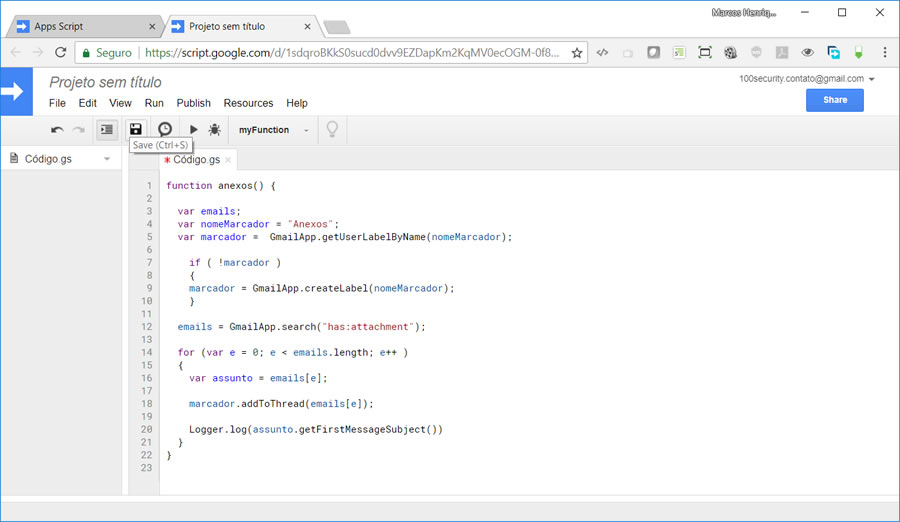
Task: Click the blue Share button
Action: tap(835, 100)
